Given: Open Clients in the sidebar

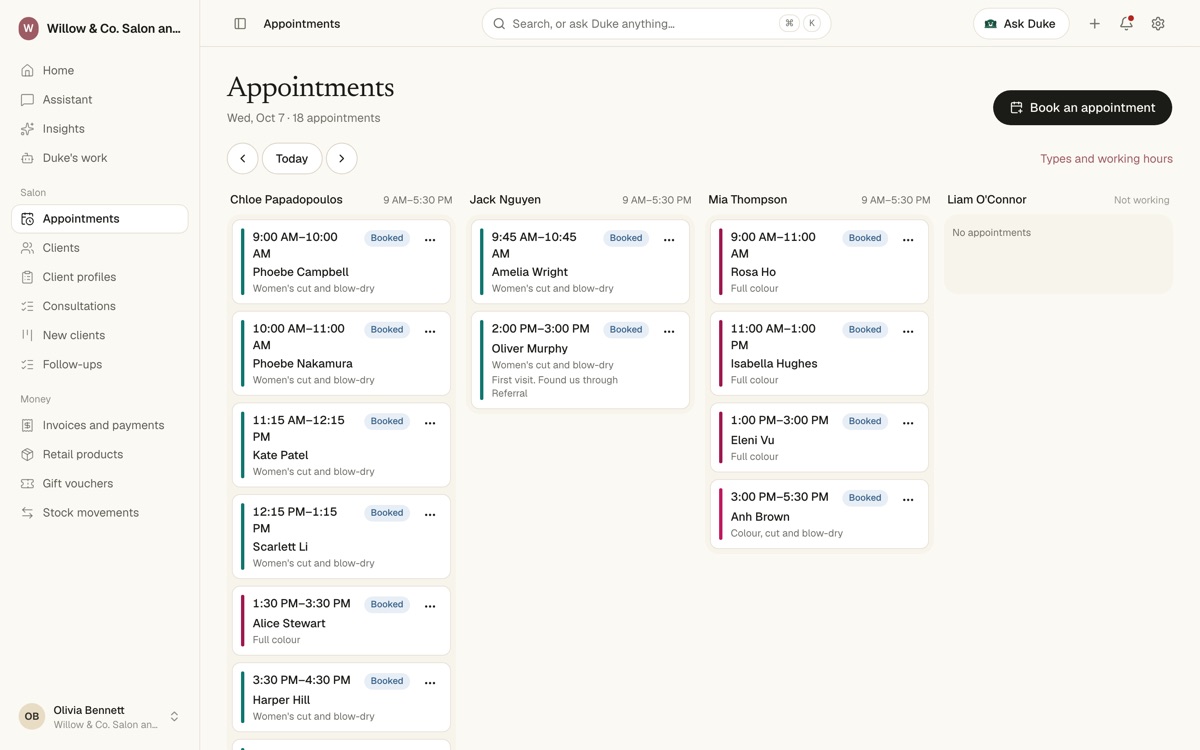Looking at the screenshot, I should click(x=100, y=248).
